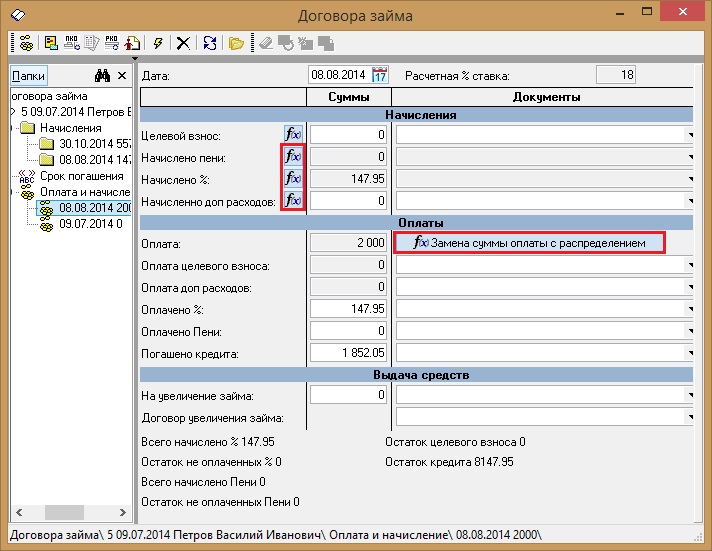Click Замена суммы оплаты с распределением button

click(x=529, y=243)
